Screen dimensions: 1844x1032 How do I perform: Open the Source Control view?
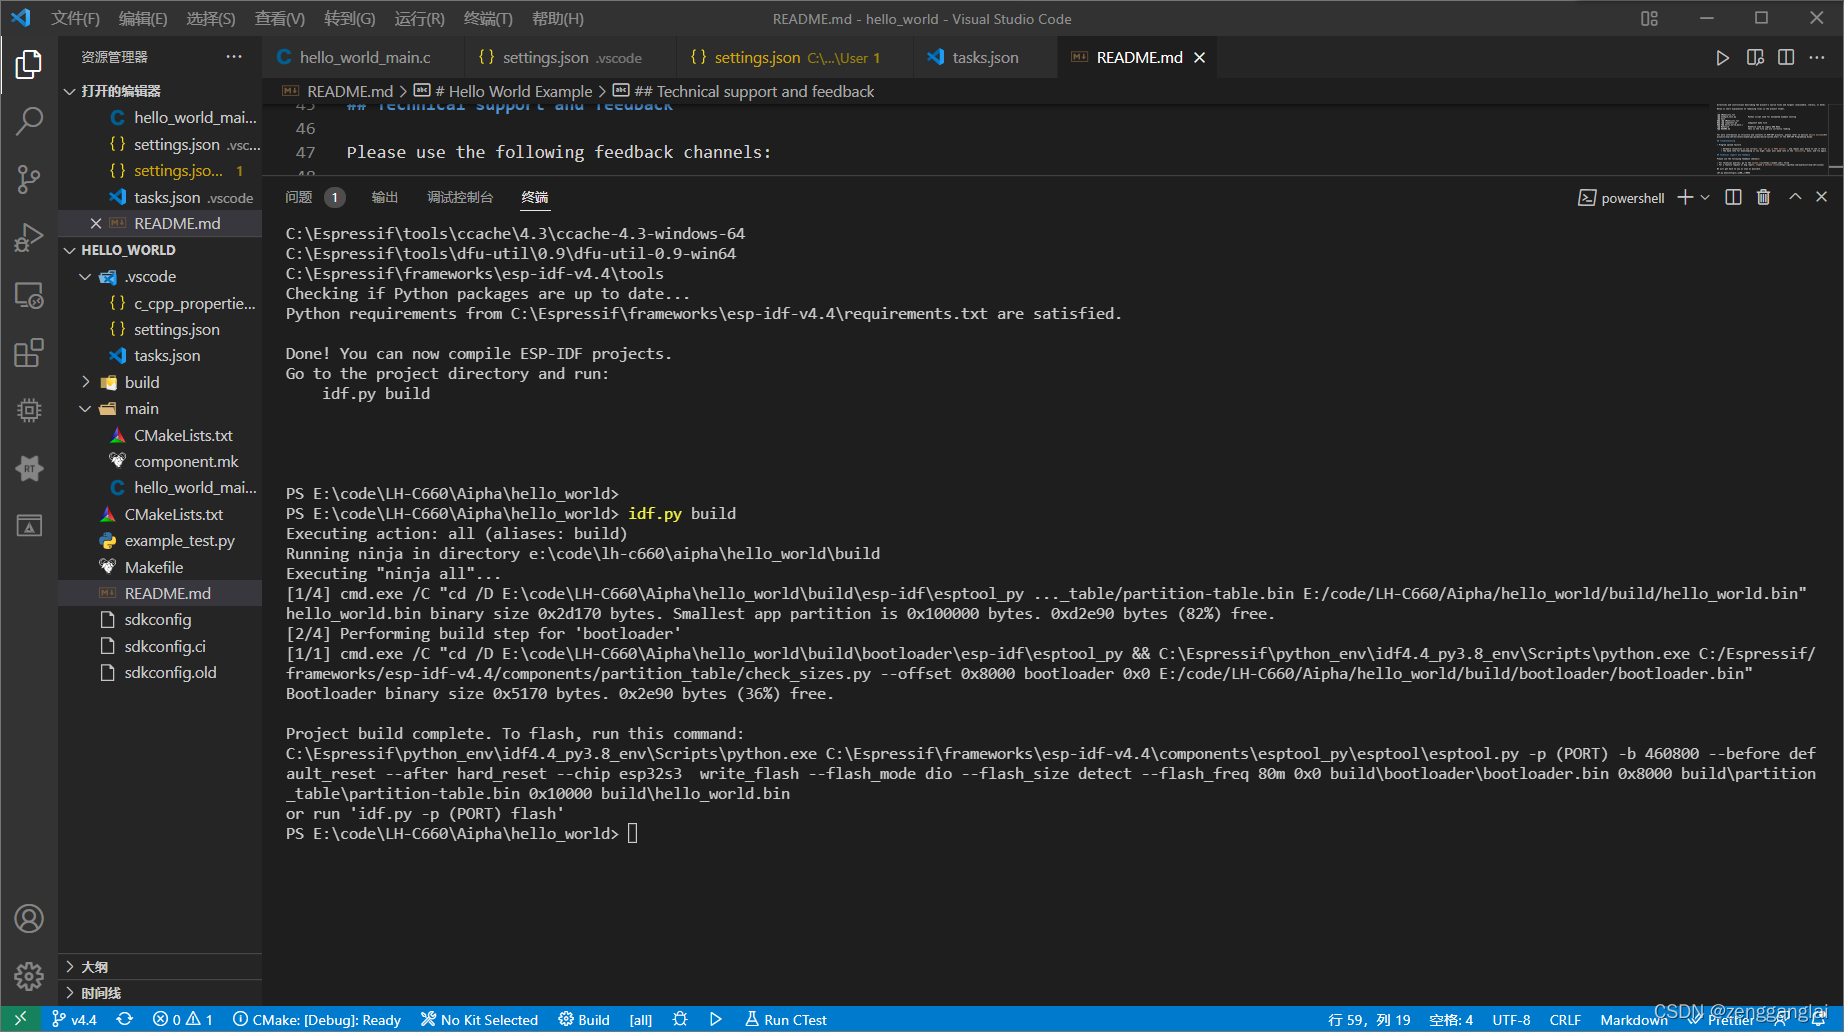coord(29,180)
